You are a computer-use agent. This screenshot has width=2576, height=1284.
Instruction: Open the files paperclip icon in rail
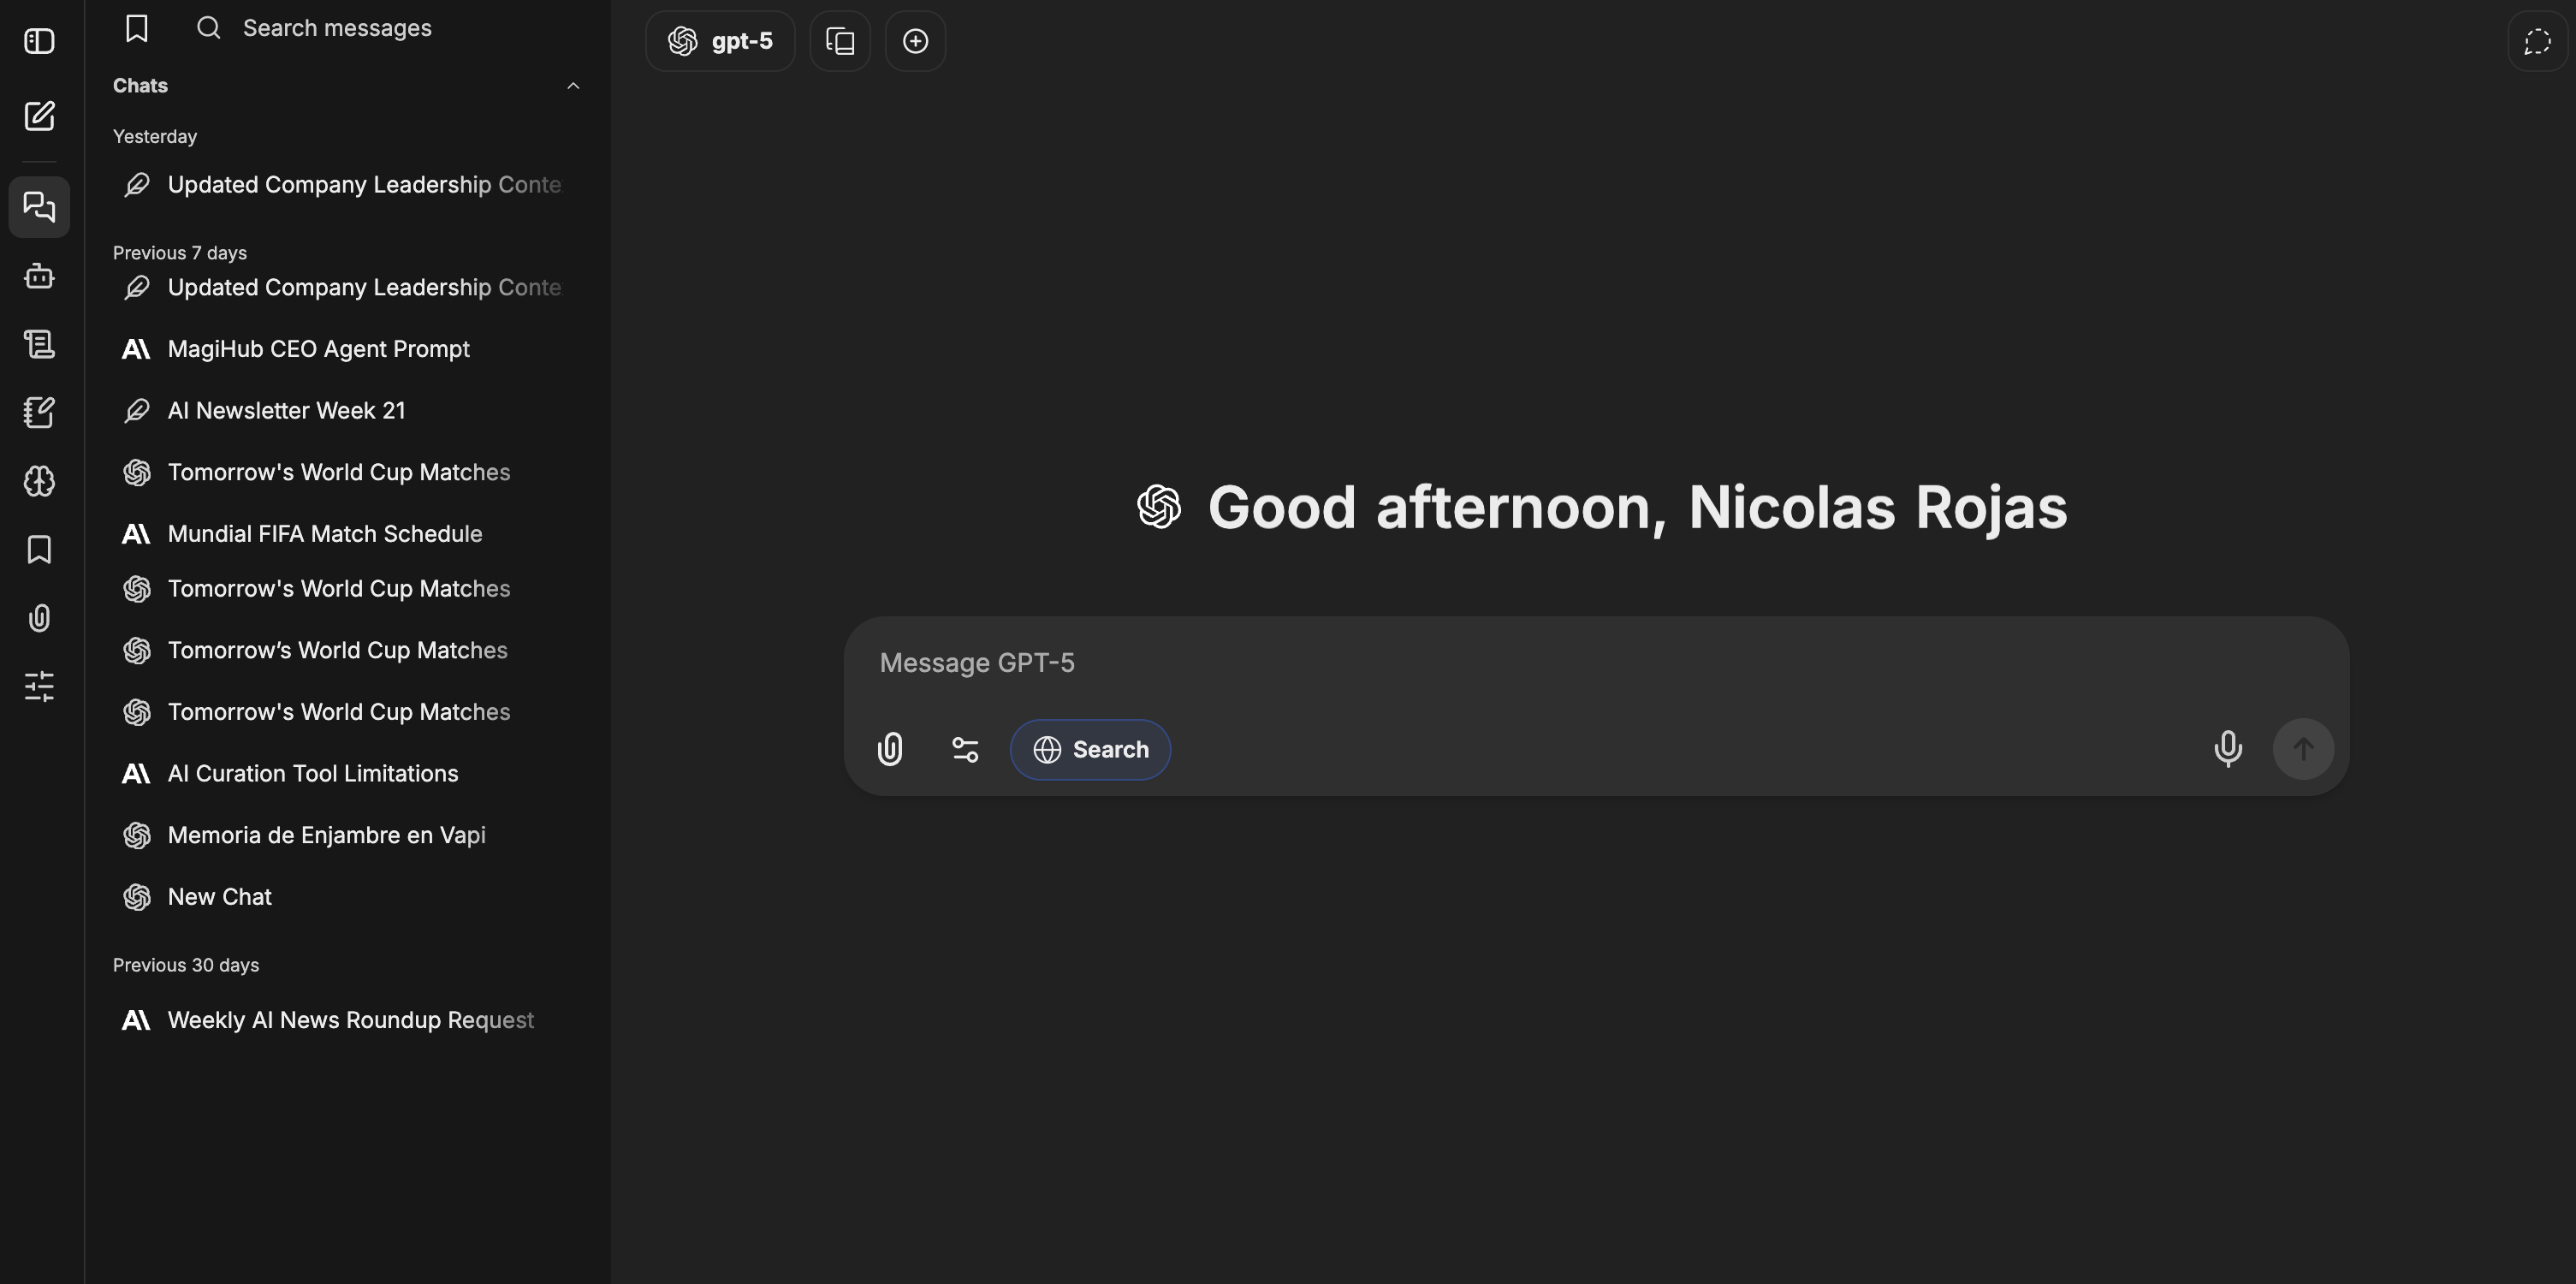pyautogui.click(x=39, y=618)
